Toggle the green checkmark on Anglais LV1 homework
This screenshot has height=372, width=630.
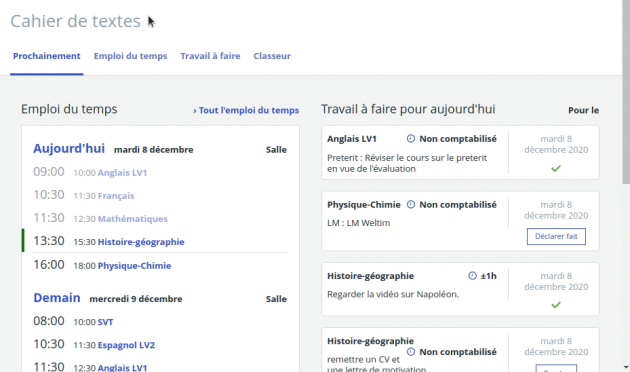coord(556,168)
